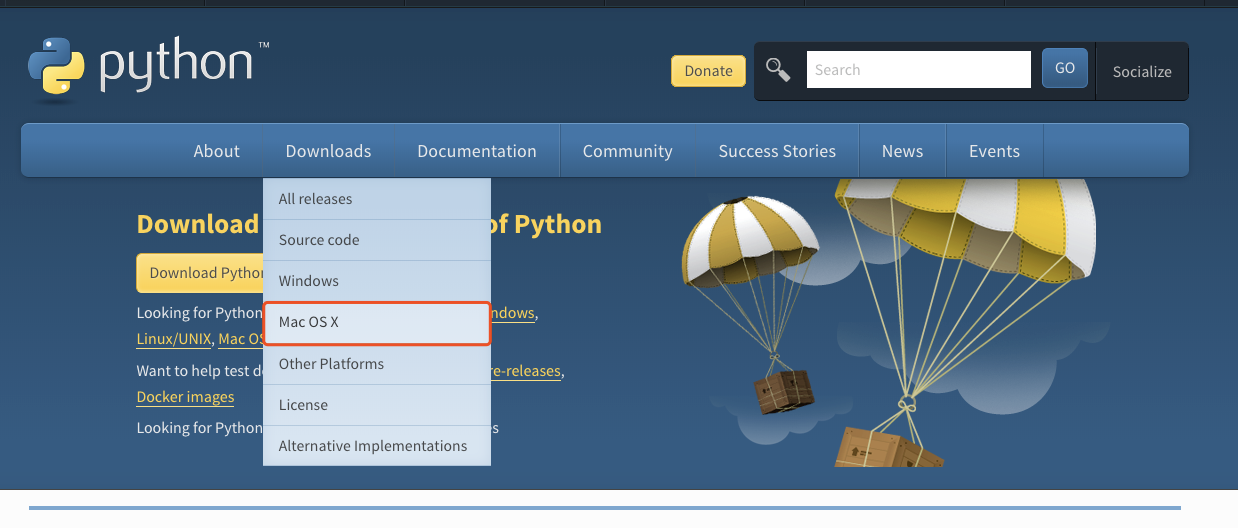Click the GO search button
This screenshot has height=528, width=1238.
tap(1064, 68)
